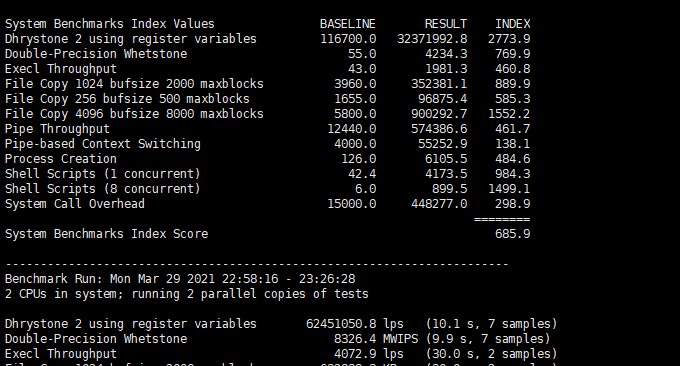Image resolution: width=680 pixels, height=366 pixels.
Task: Click '(30.0 s, 2 samples)' text
Action: [491, 354]
